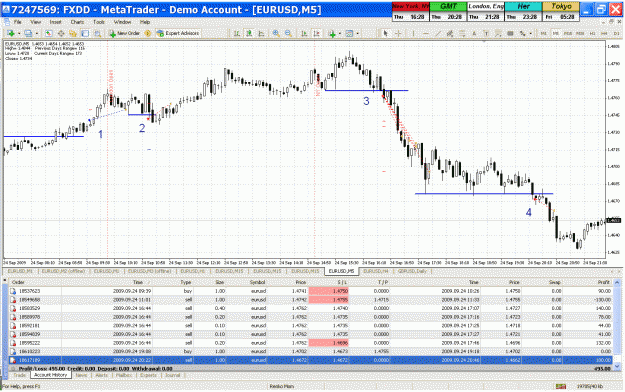Viewport: 625px width, 392px height.
Task: Select the text A tool
Action: (474, 33)
